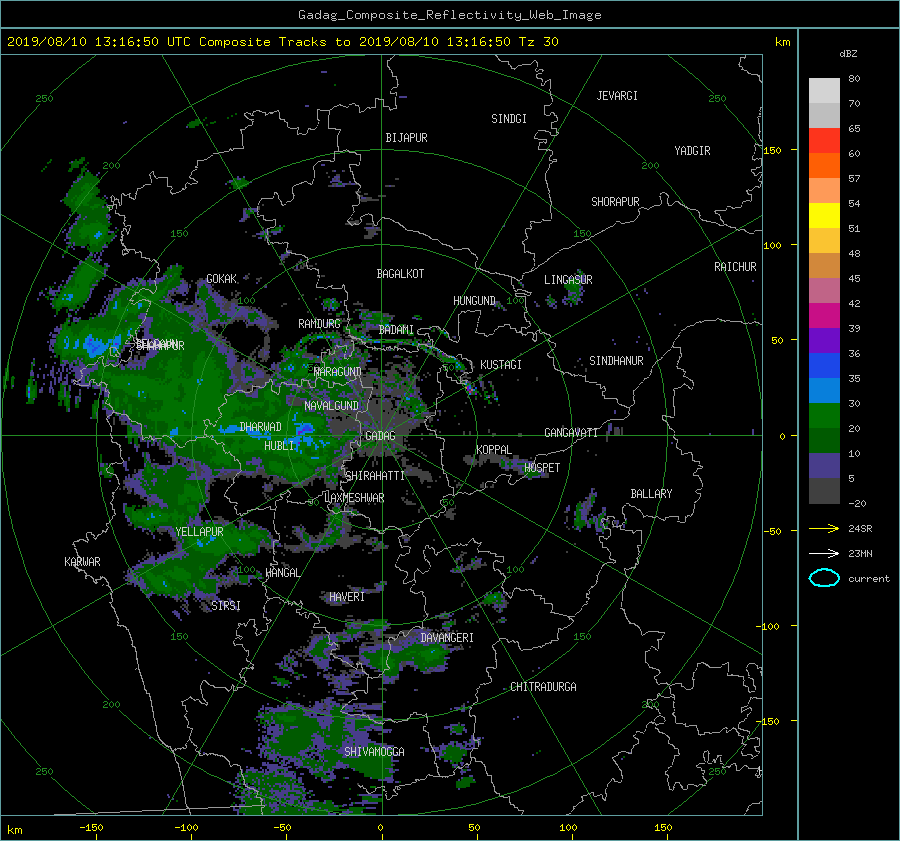Select the SINDGI label on the map

pyautogui.click(x=509, y=119)
